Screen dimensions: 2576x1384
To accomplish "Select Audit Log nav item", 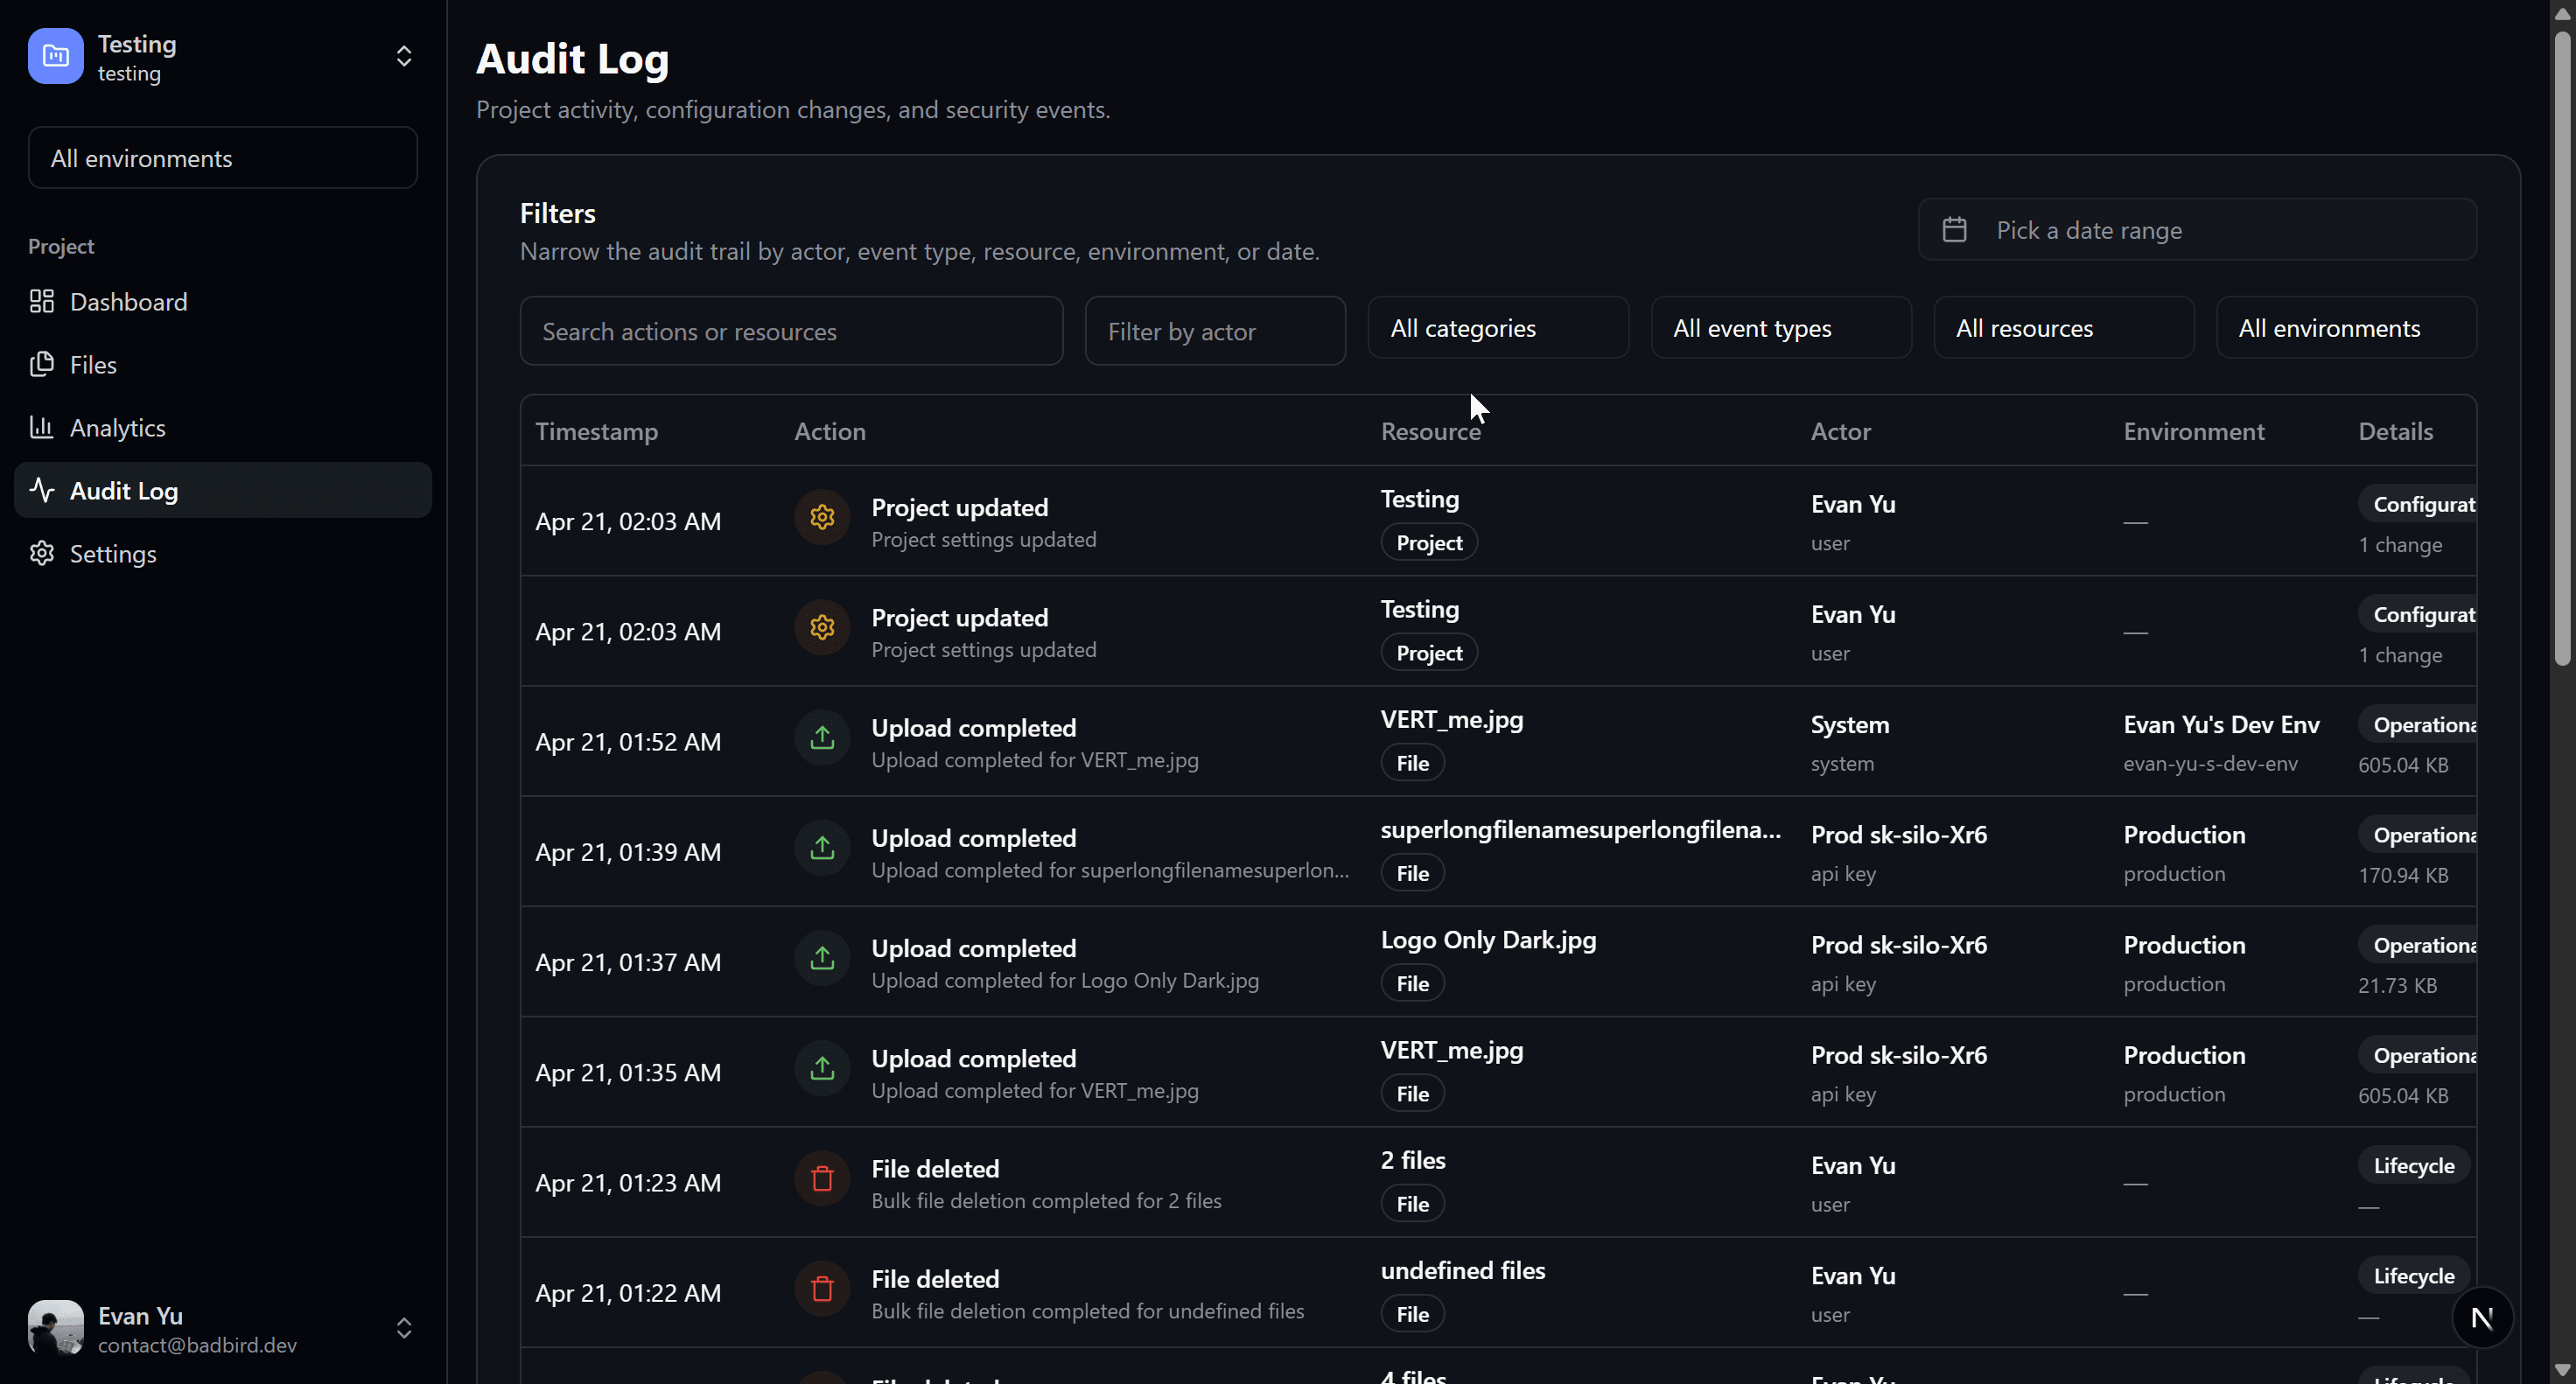I will [223, 490].
